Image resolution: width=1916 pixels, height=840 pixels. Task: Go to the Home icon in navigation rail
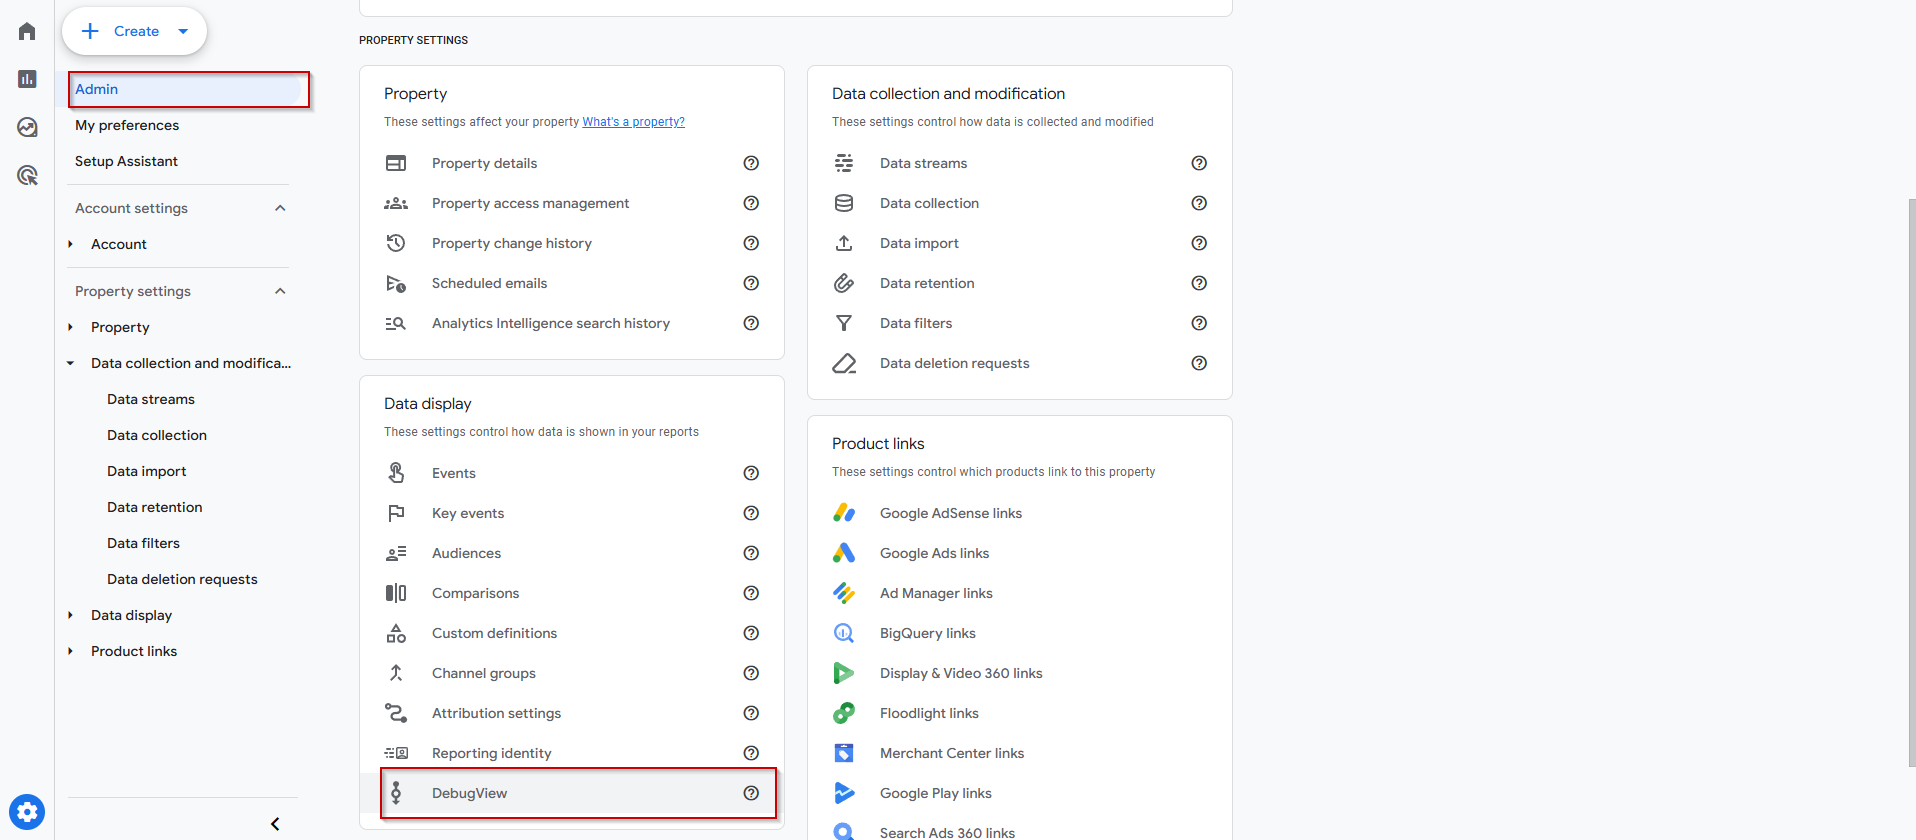tap(27, 31)
